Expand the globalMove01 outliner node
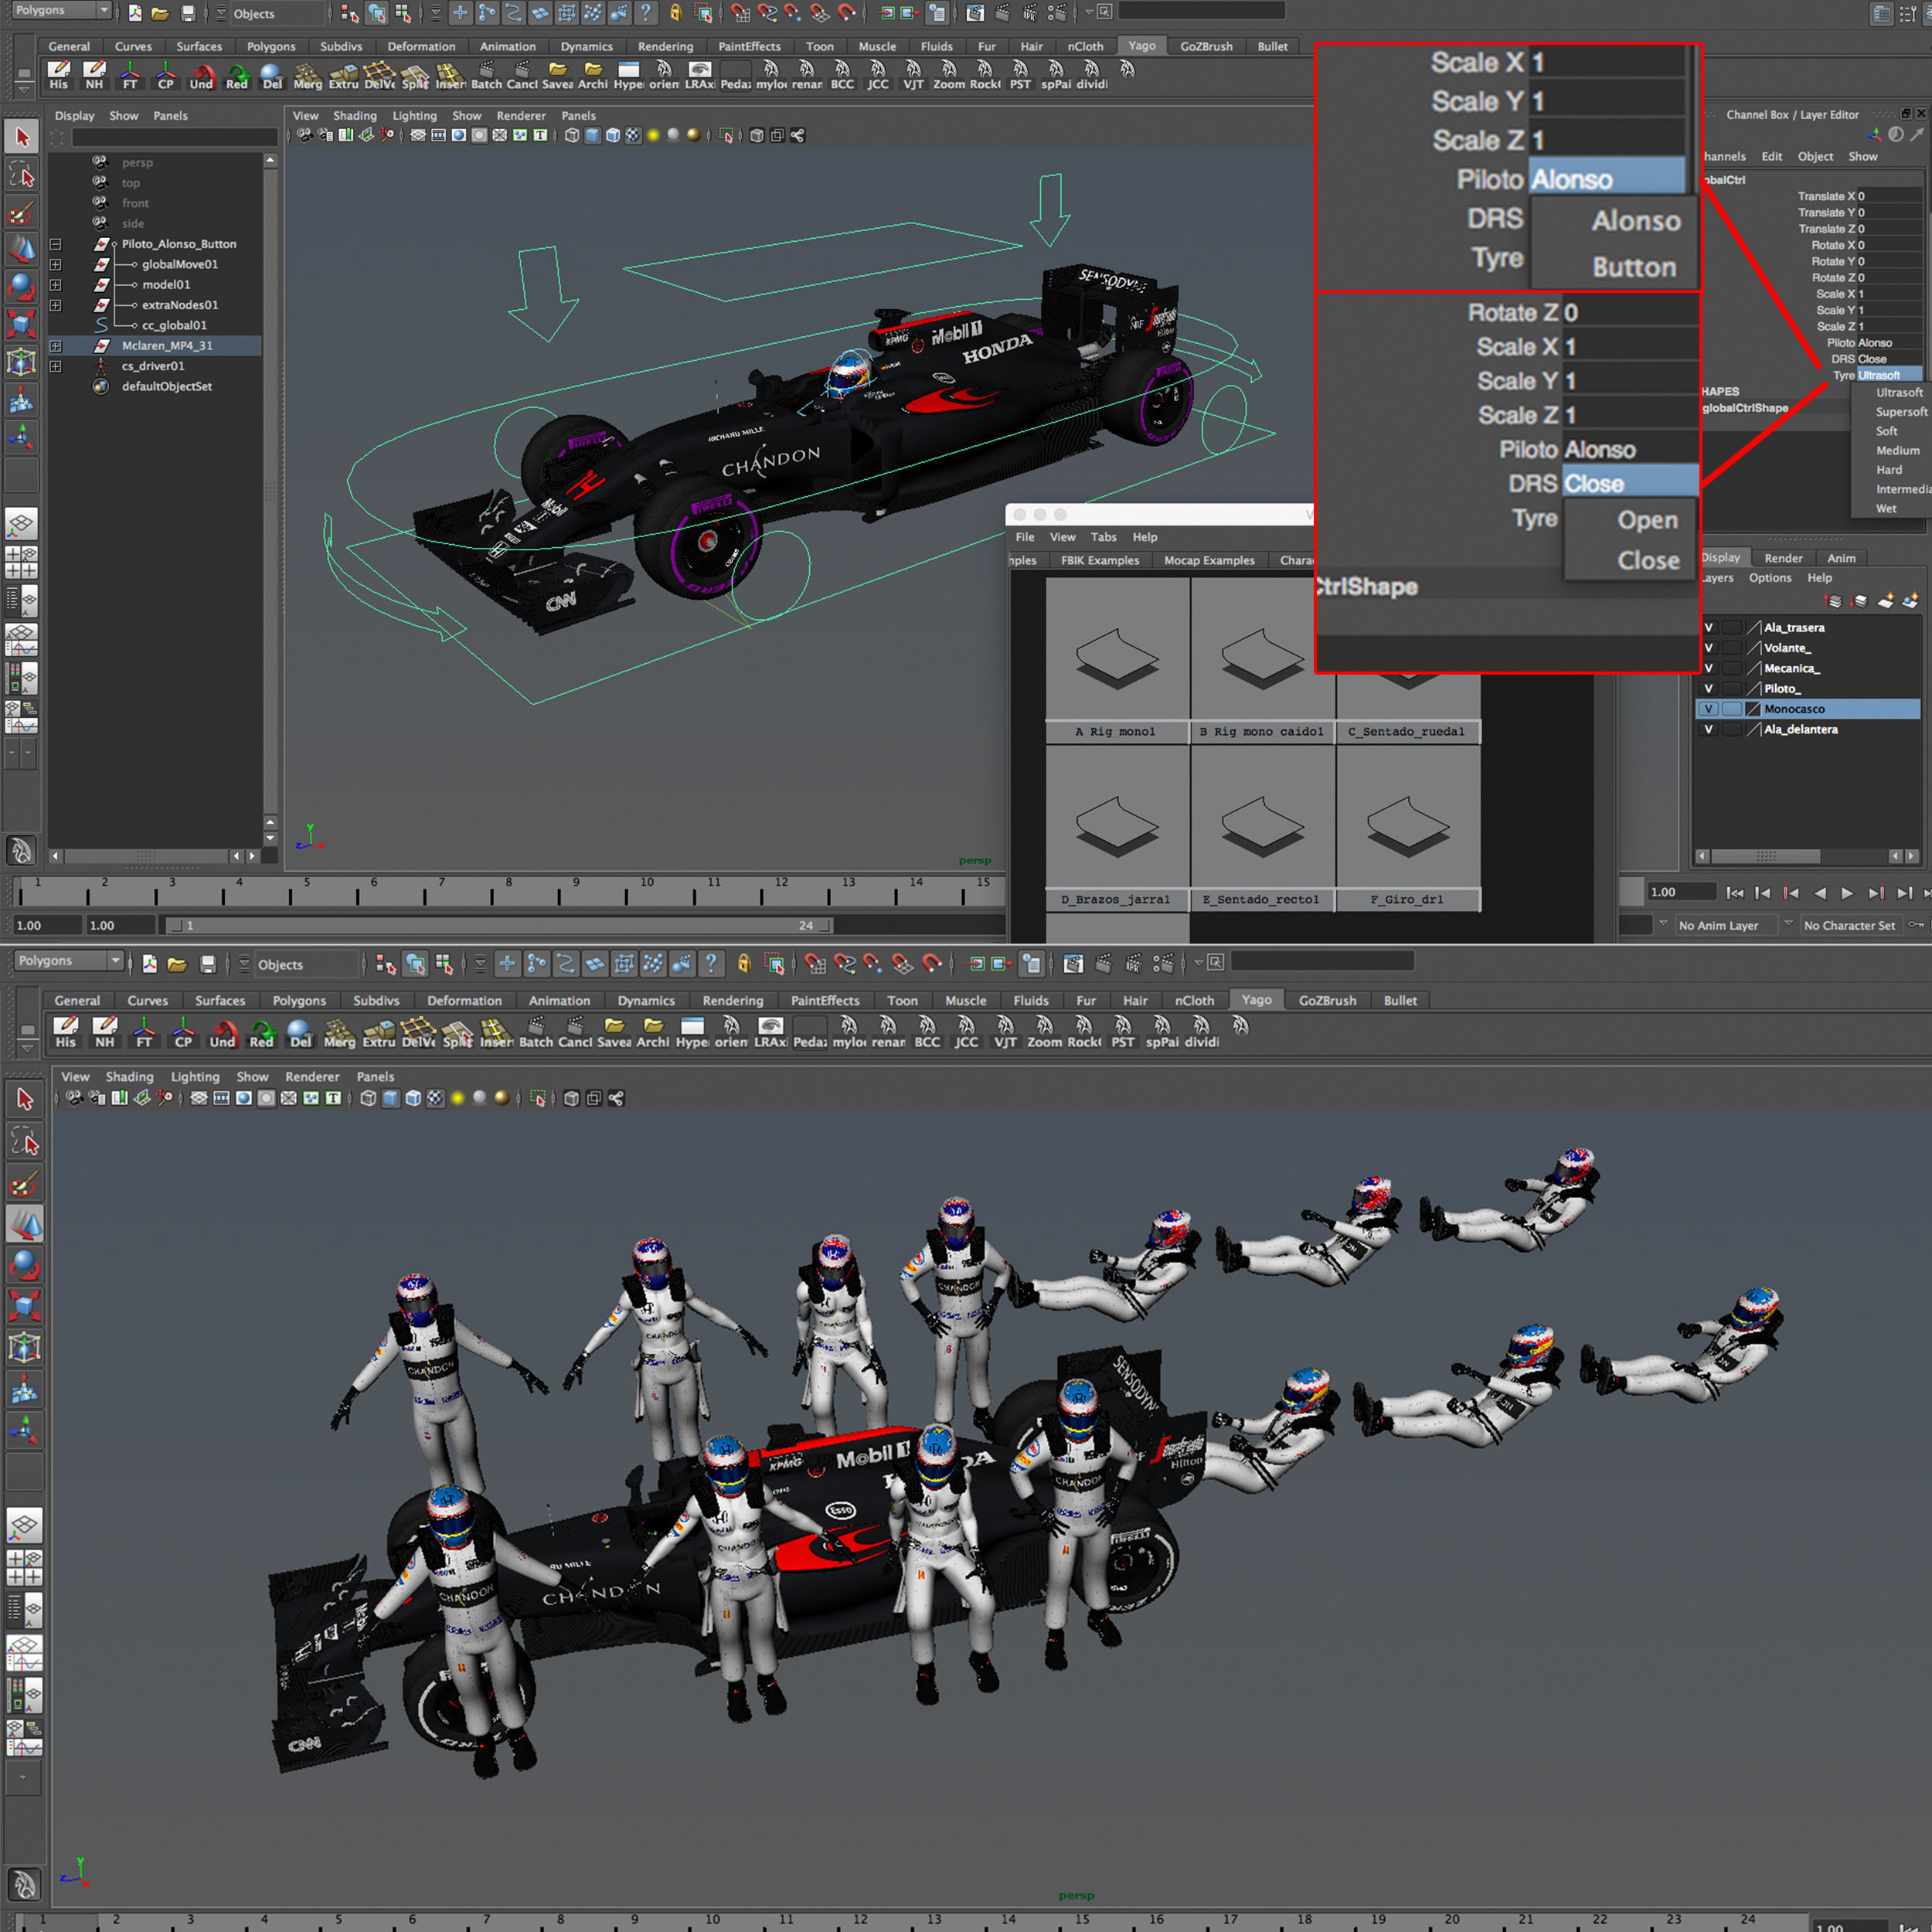Screen dimensions: 1932x1932 point(56,264)
